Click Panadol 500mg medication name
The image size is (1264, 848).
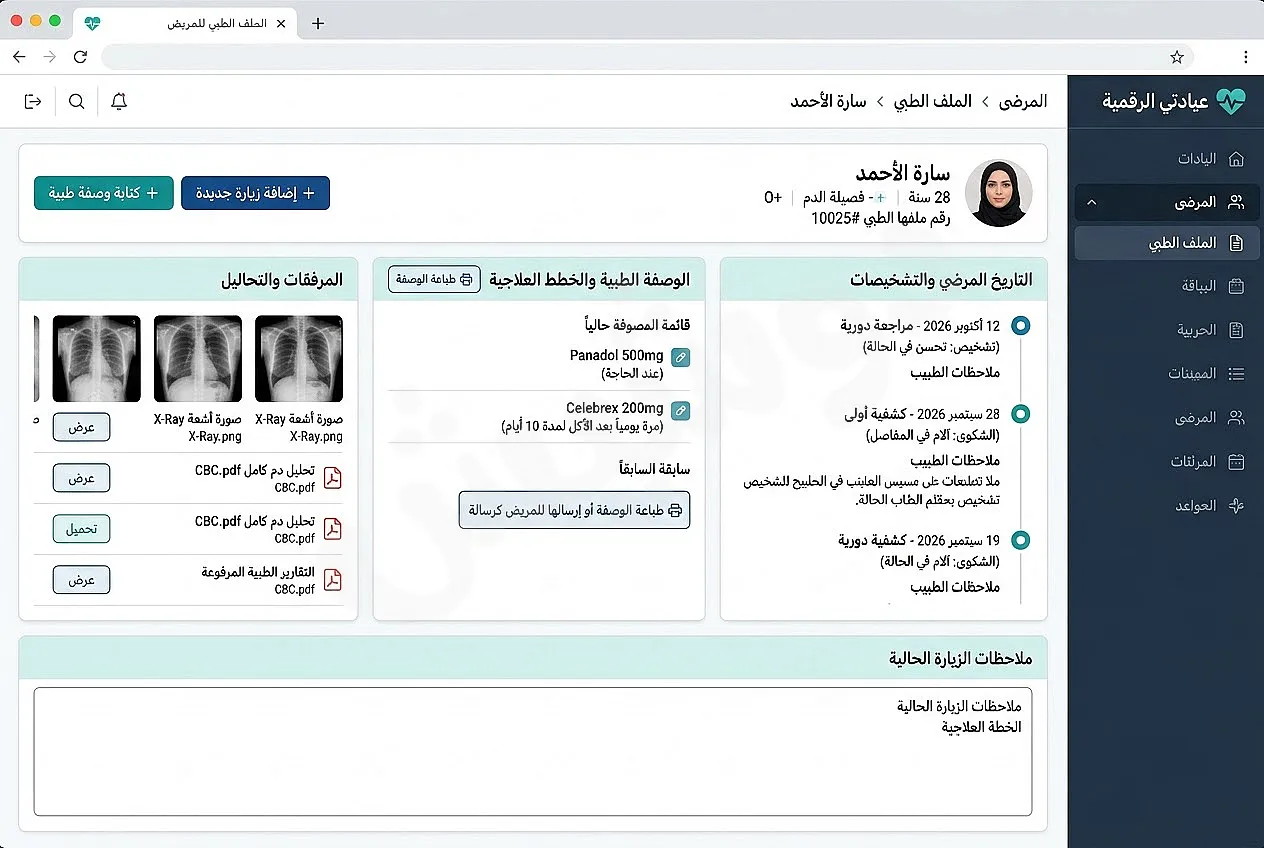pos(616,356)
